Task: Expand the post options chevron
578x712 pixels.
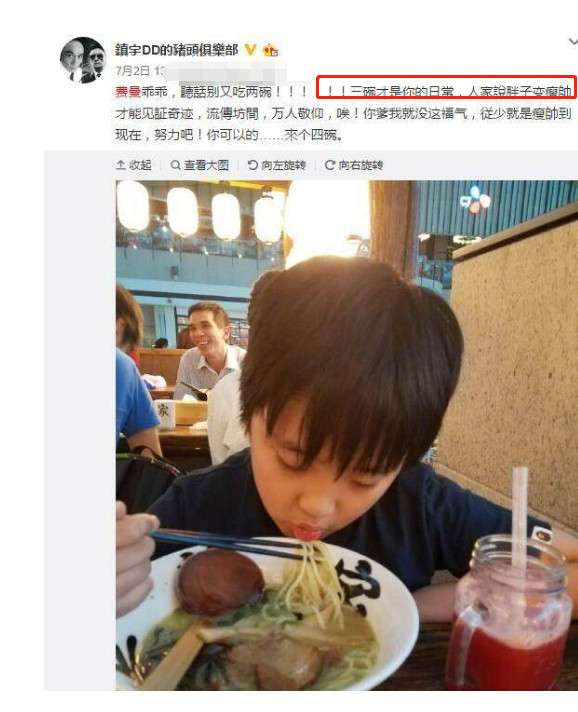Action: point(573,42)
